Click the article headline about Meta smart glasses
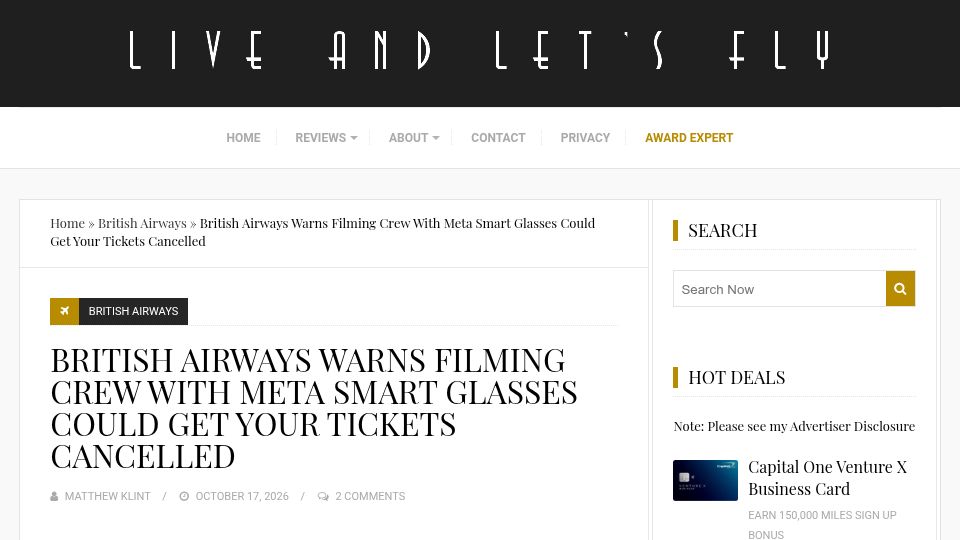This screenshot has height=540, width=960. [313, 408]
